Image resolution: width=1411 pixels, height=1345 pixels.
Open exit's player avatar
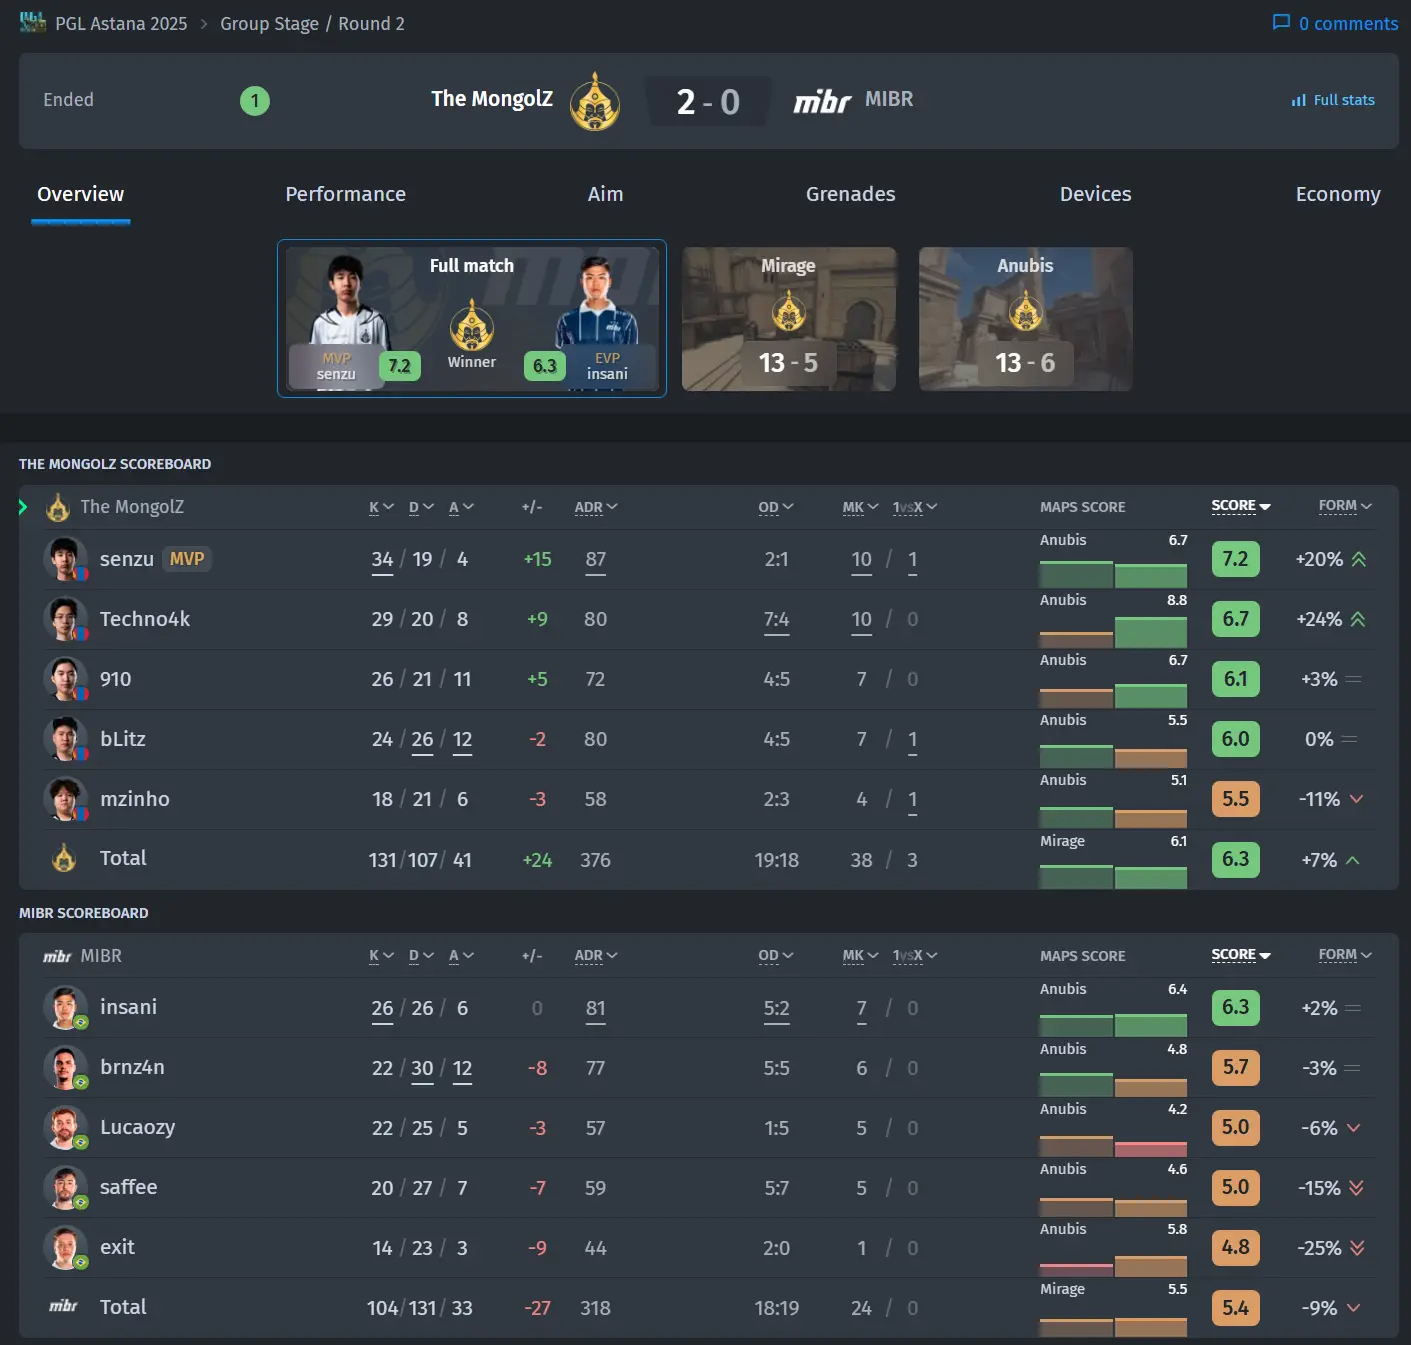click(66, 1248)
